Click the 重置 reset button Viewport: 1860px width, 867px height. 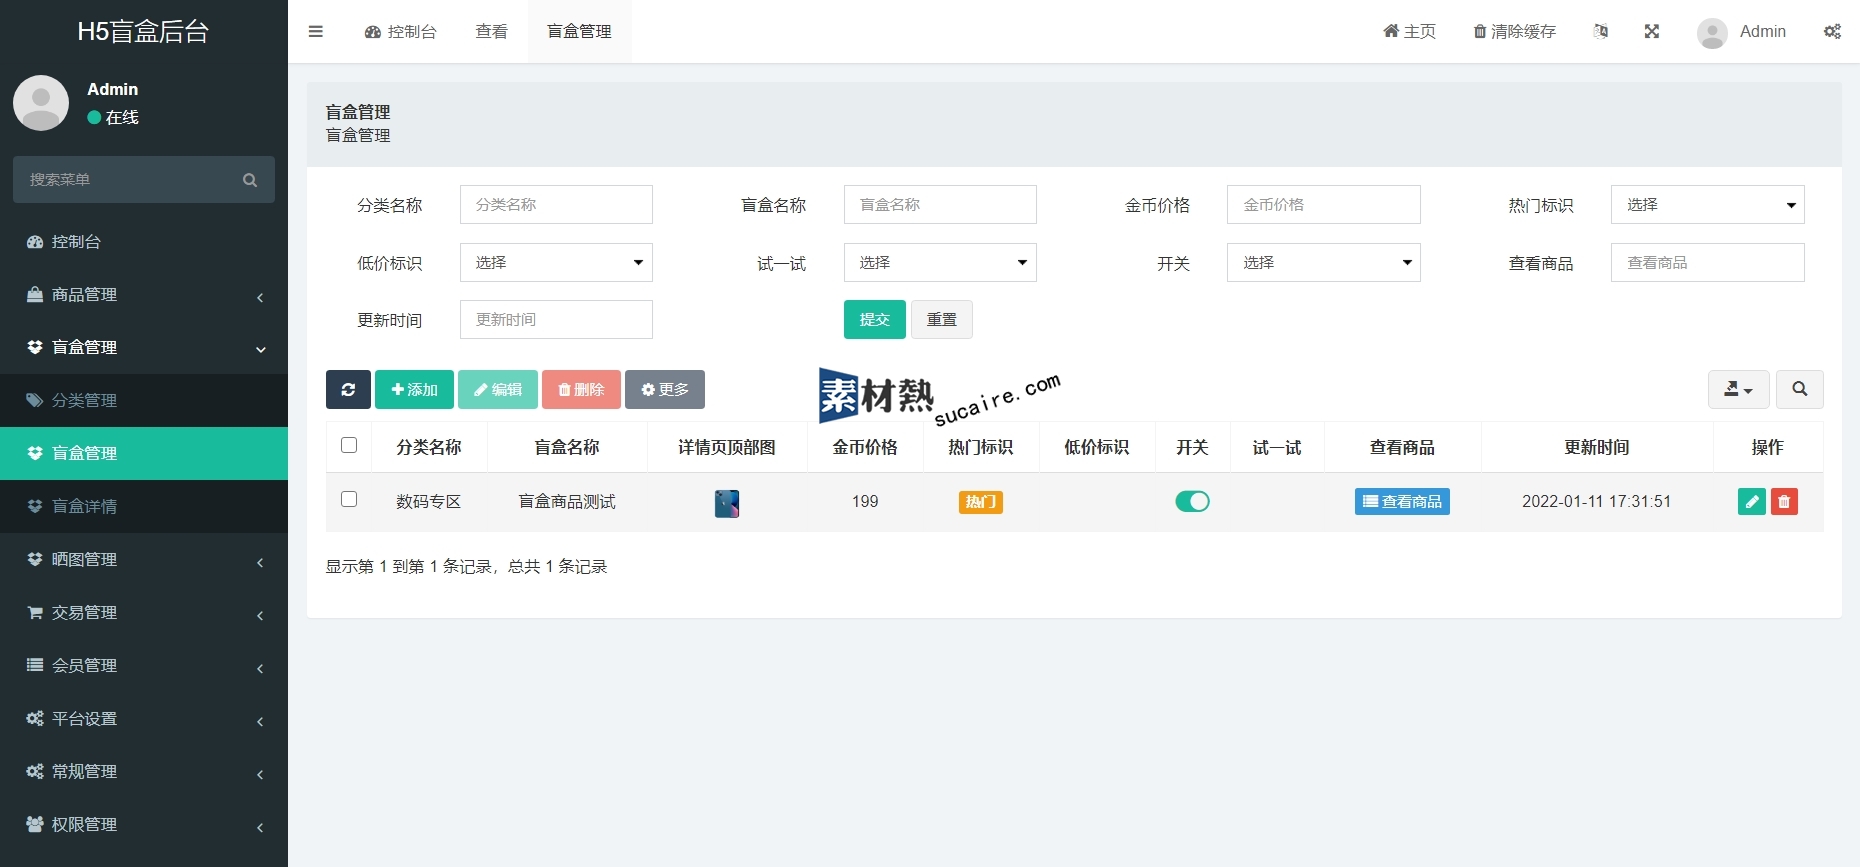941,319
